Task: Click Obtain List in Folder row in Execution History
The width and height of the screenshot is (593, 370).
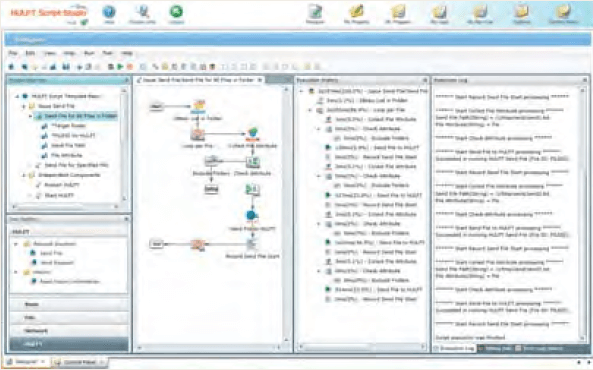Action: point(362,101)
